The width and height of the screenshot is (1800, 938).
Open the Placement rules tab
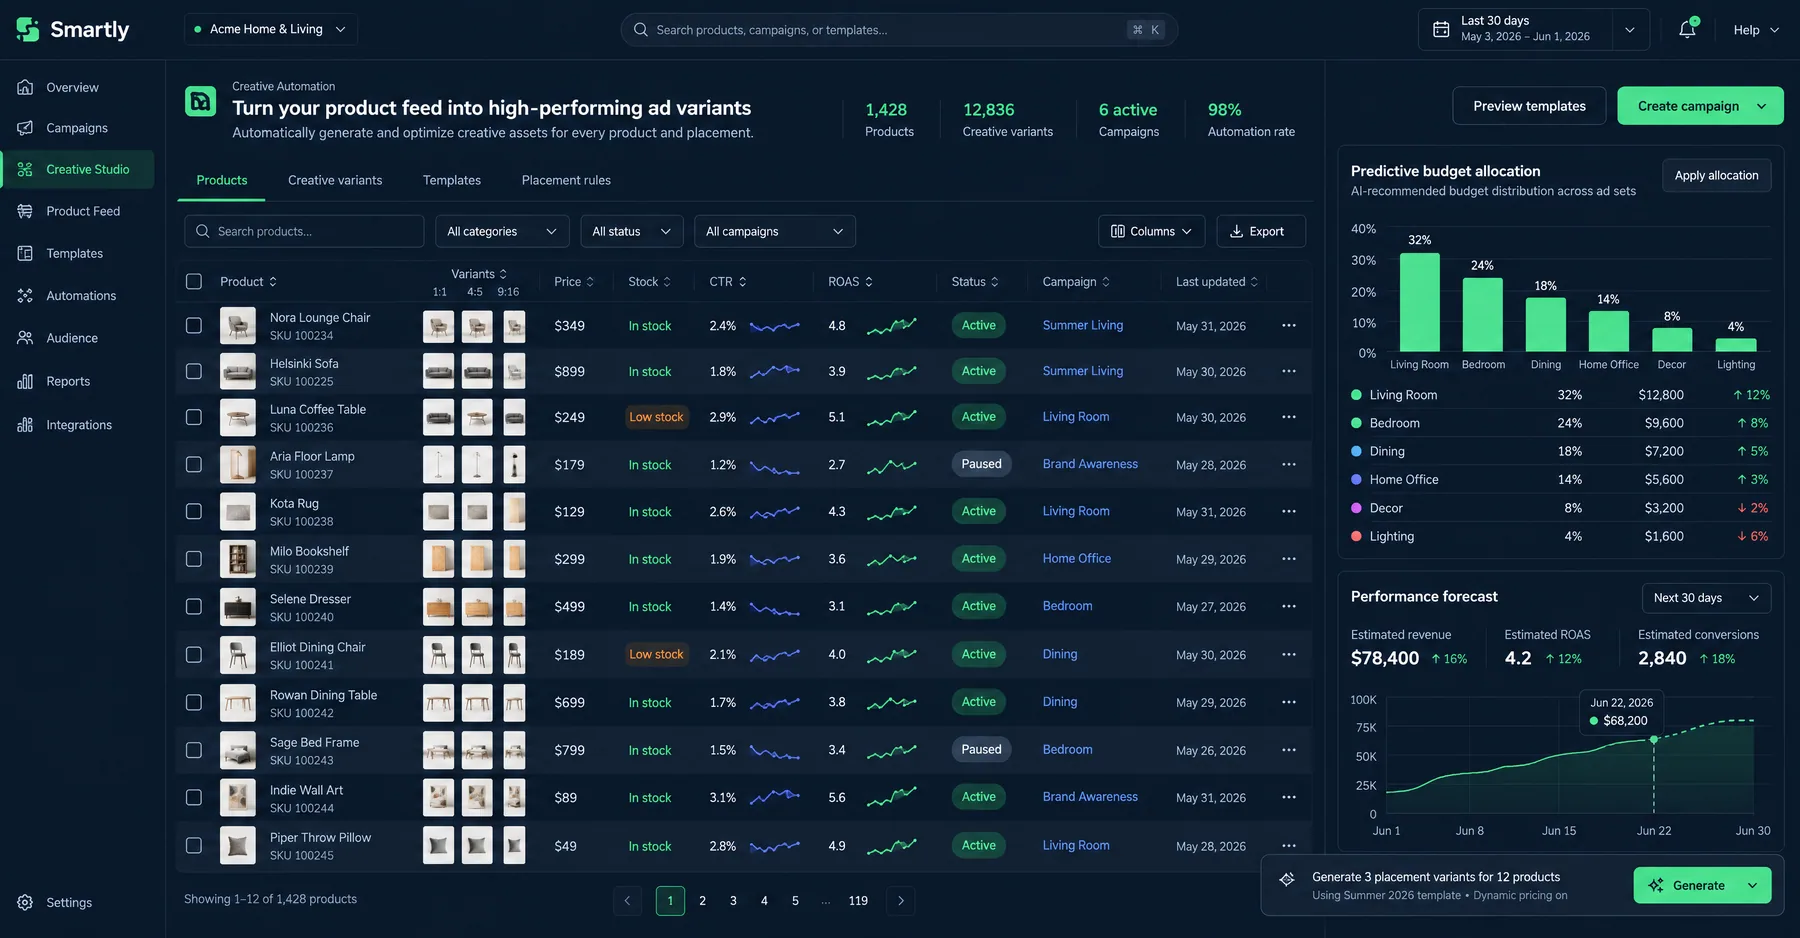tap(566, 180)
